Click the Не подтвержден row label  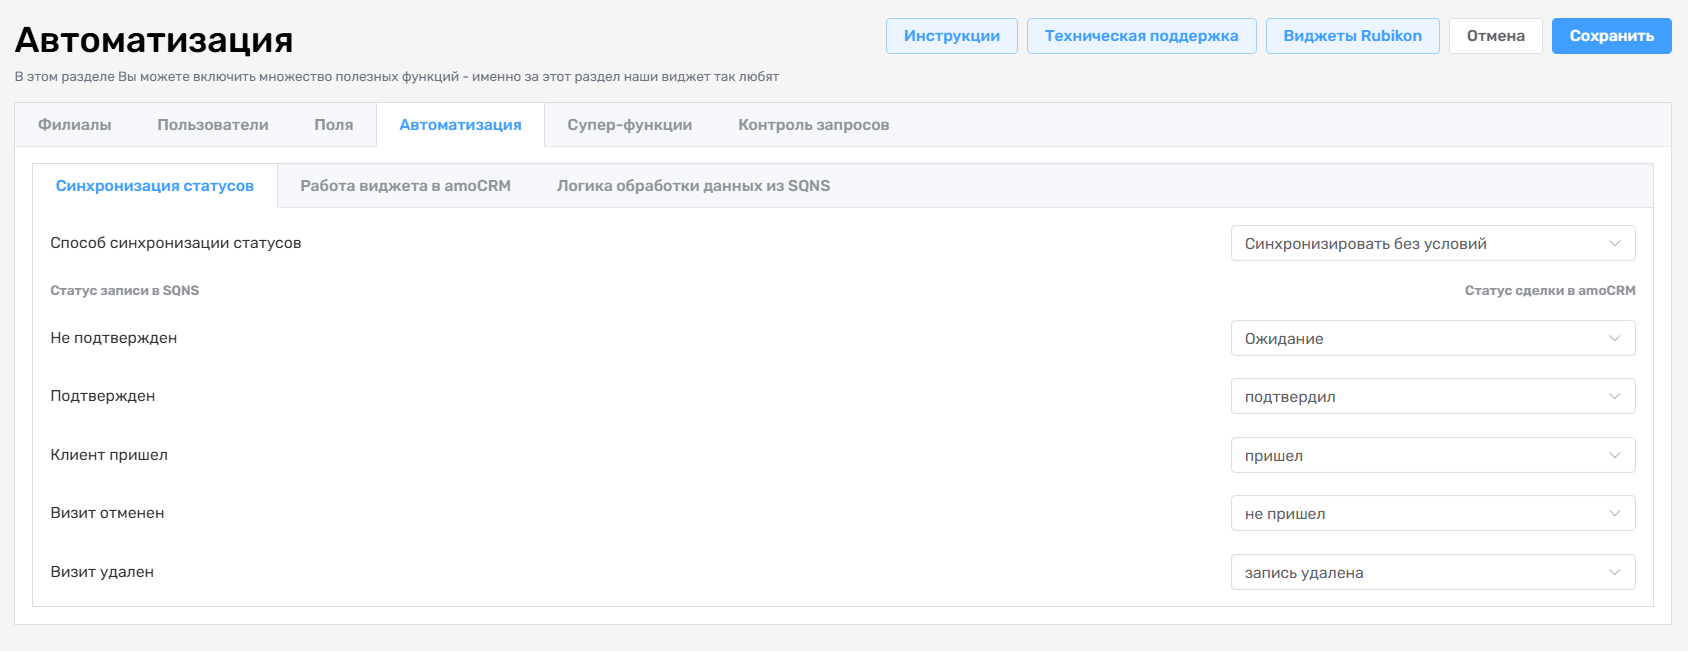pyautogui.click(x=114, y=338)
